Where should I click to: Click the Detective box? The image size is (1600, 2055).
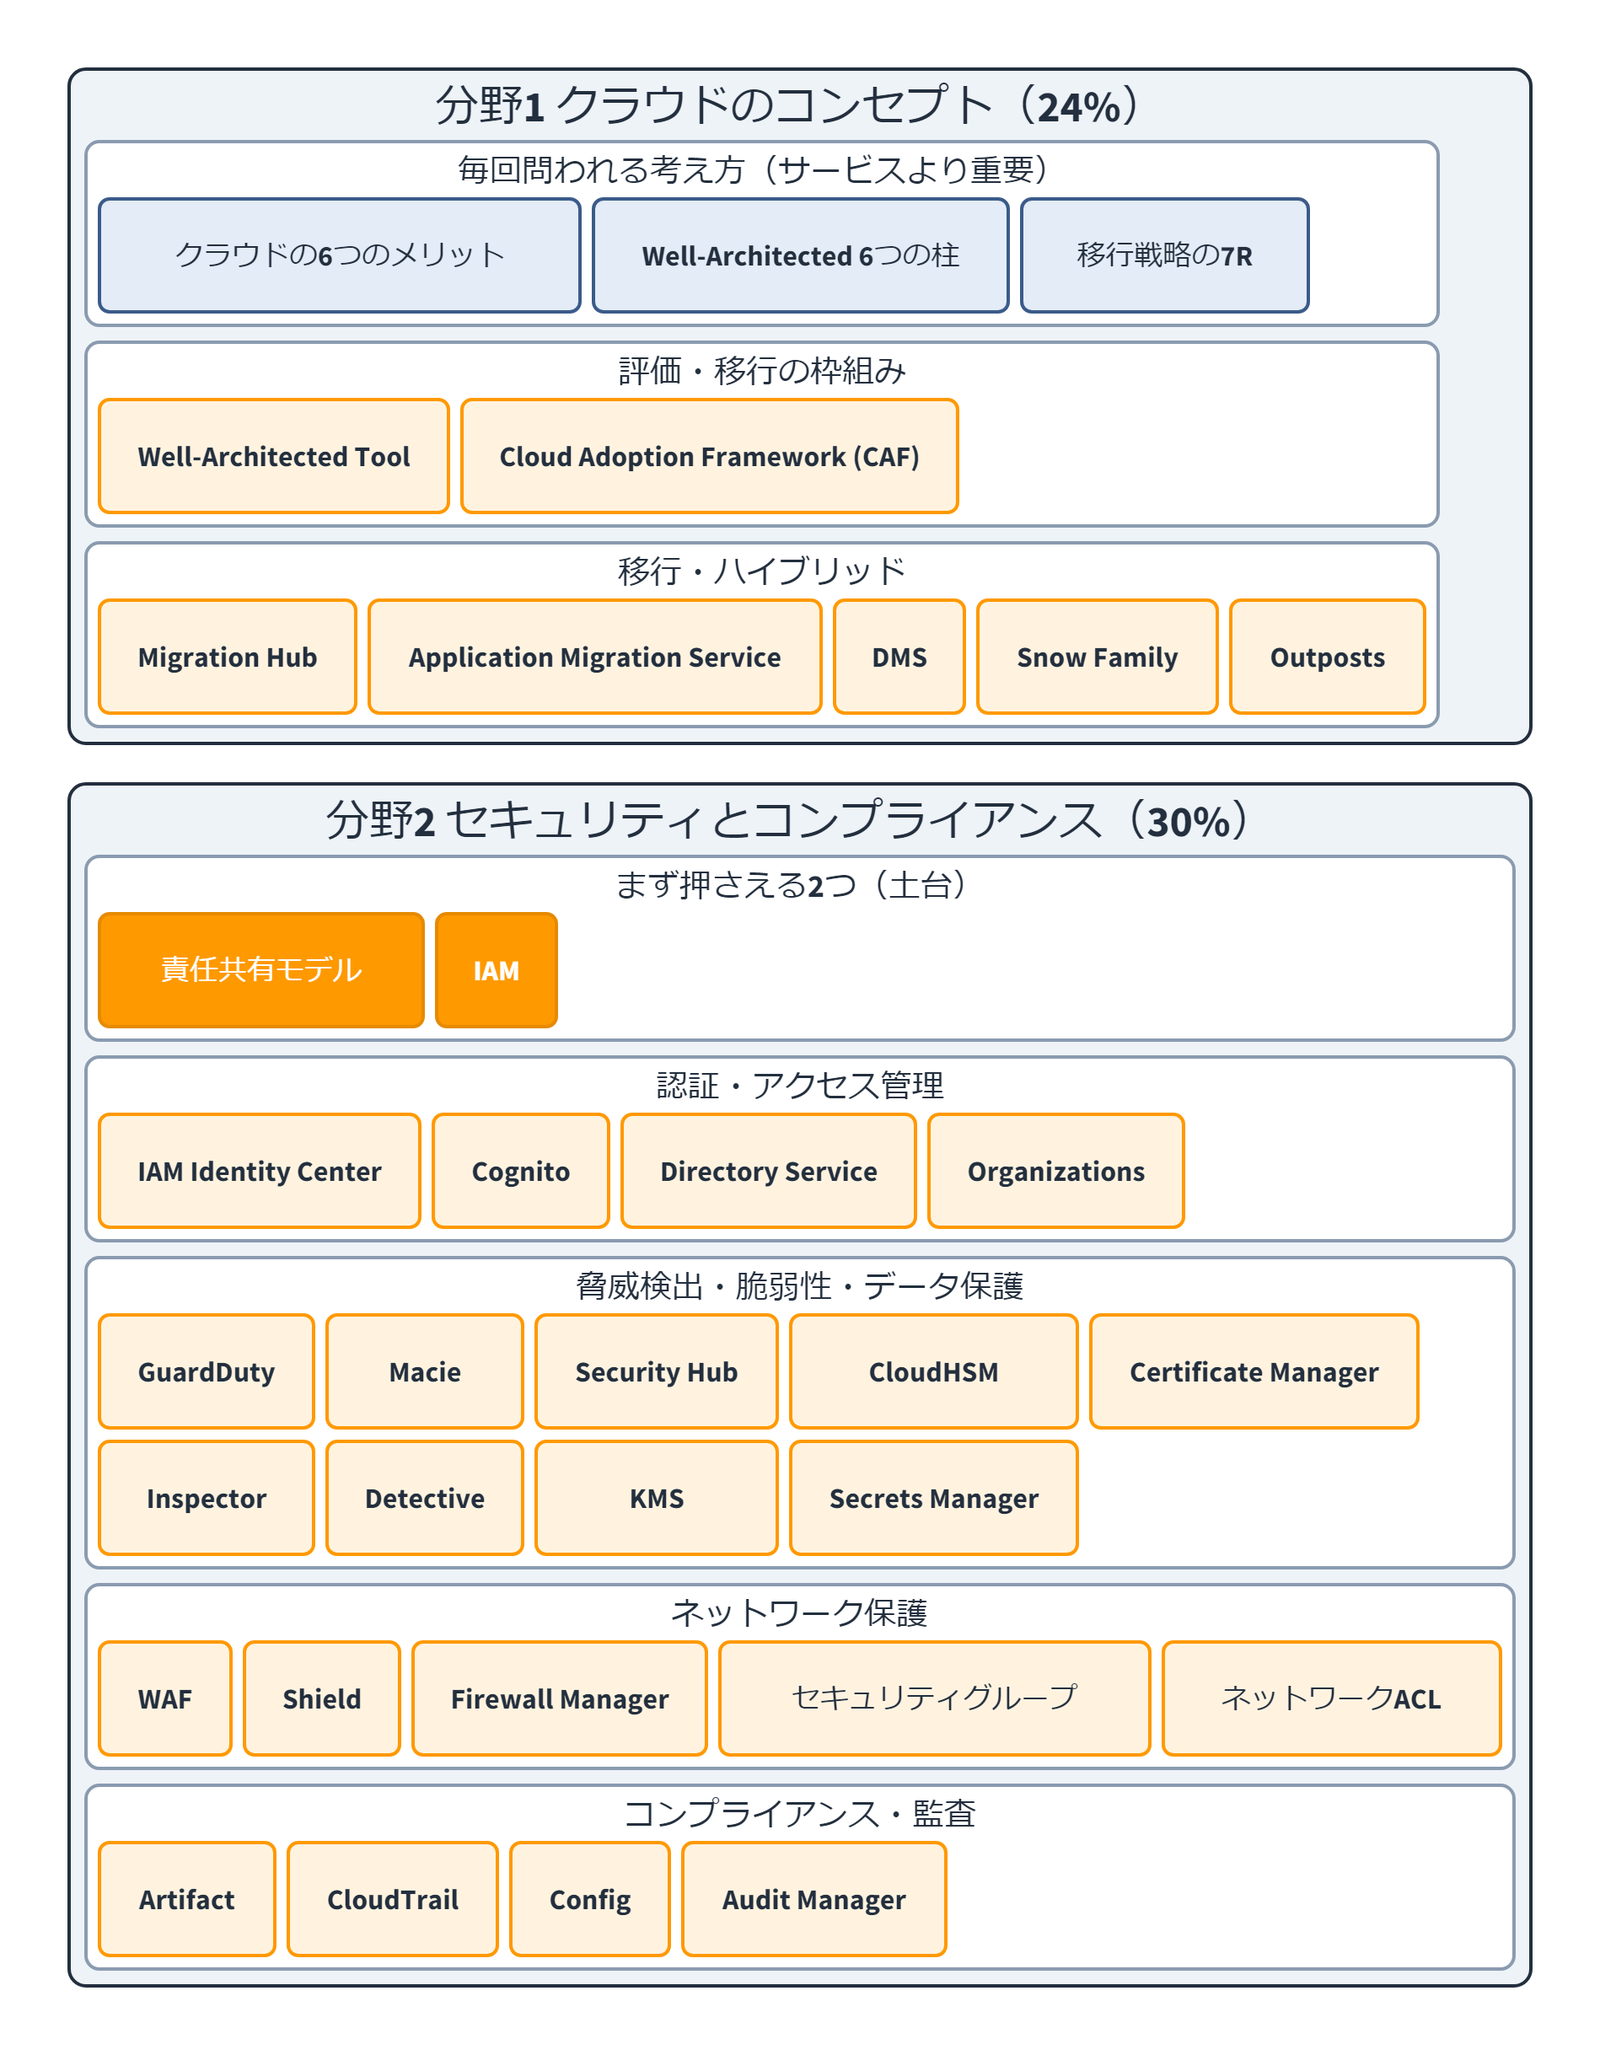click(x=424, y=1498)
